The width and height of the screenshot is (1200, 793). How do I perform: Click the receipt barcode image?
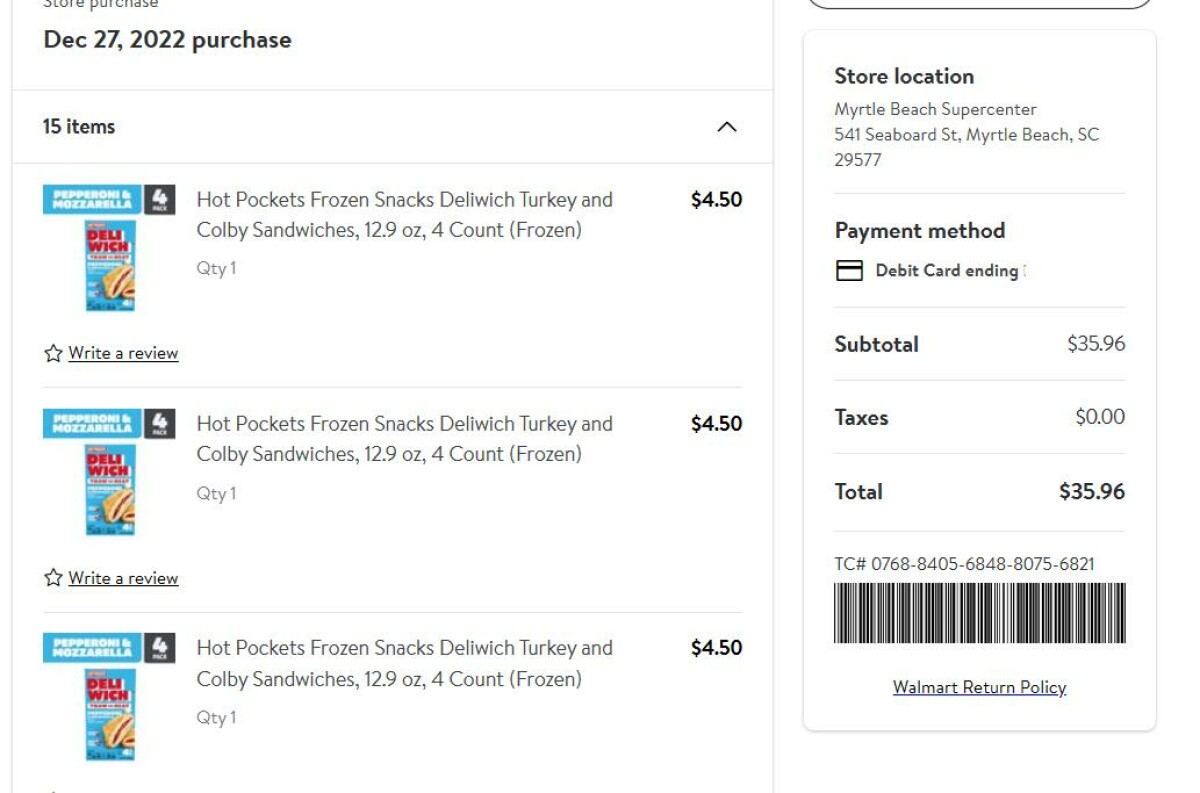tap(979, 613)
